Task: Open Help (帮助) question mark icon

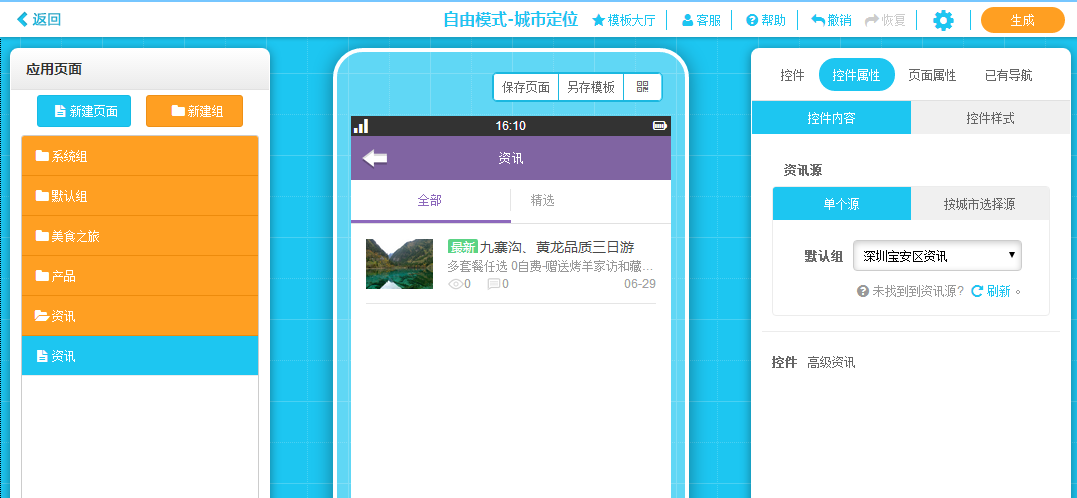Action: point(752,20)
